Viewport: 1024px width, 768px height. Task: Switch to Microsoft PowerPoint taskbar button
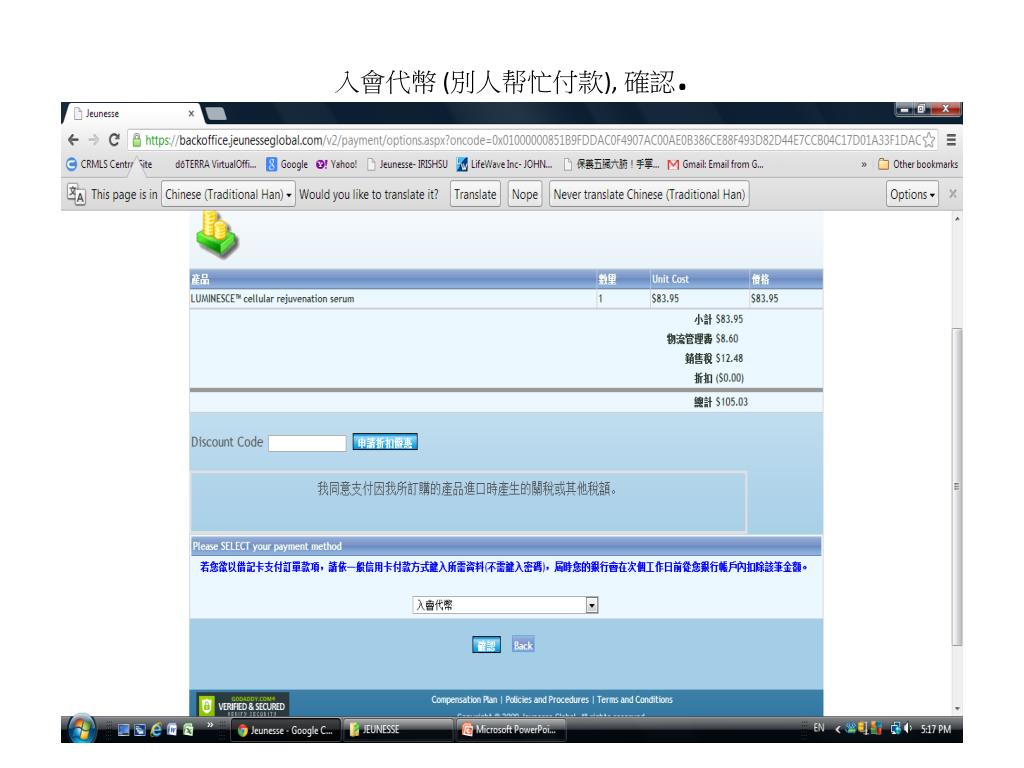pos(511,729)
